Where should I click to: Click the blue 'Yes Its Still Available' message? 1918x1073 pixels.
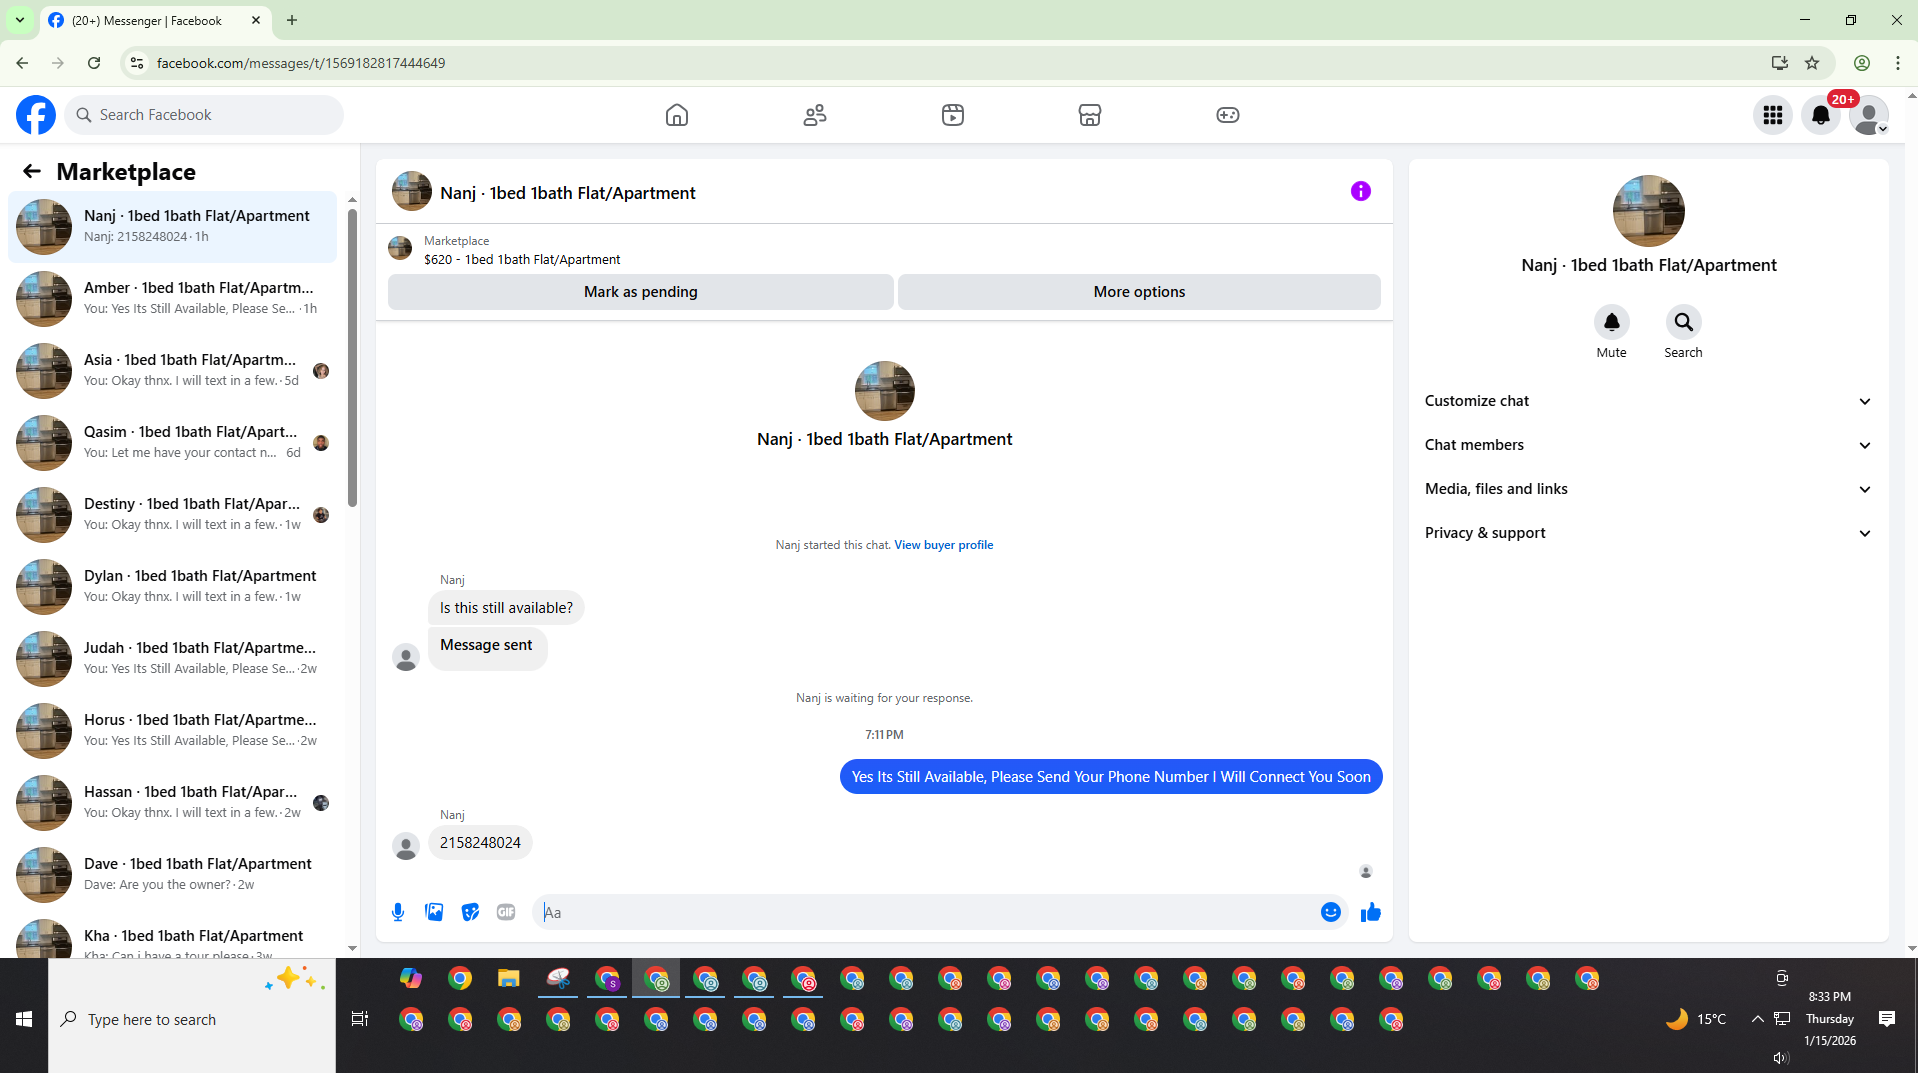(x=1111, y=777)
